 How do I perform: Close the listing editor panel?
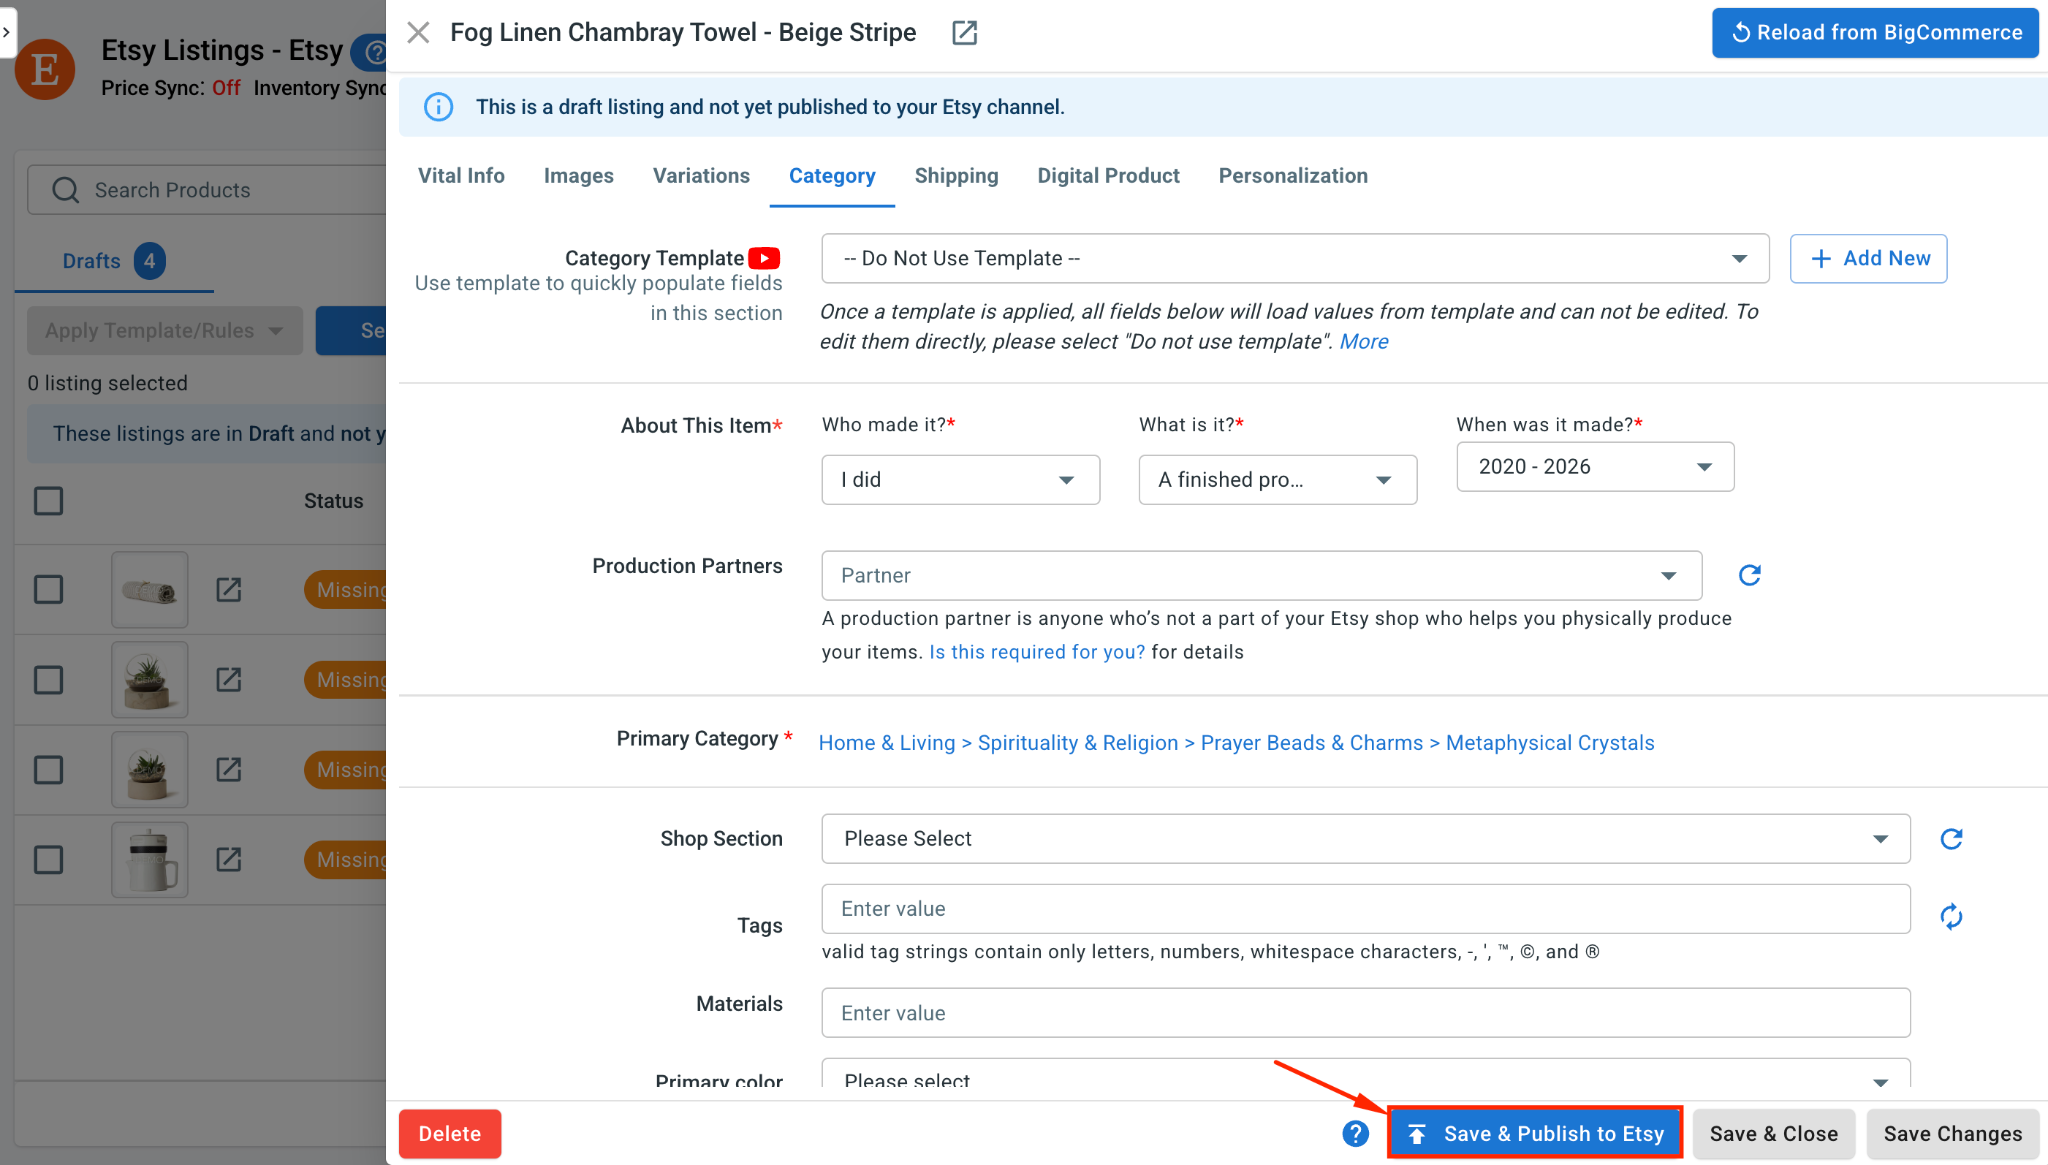tap(418, 33)
